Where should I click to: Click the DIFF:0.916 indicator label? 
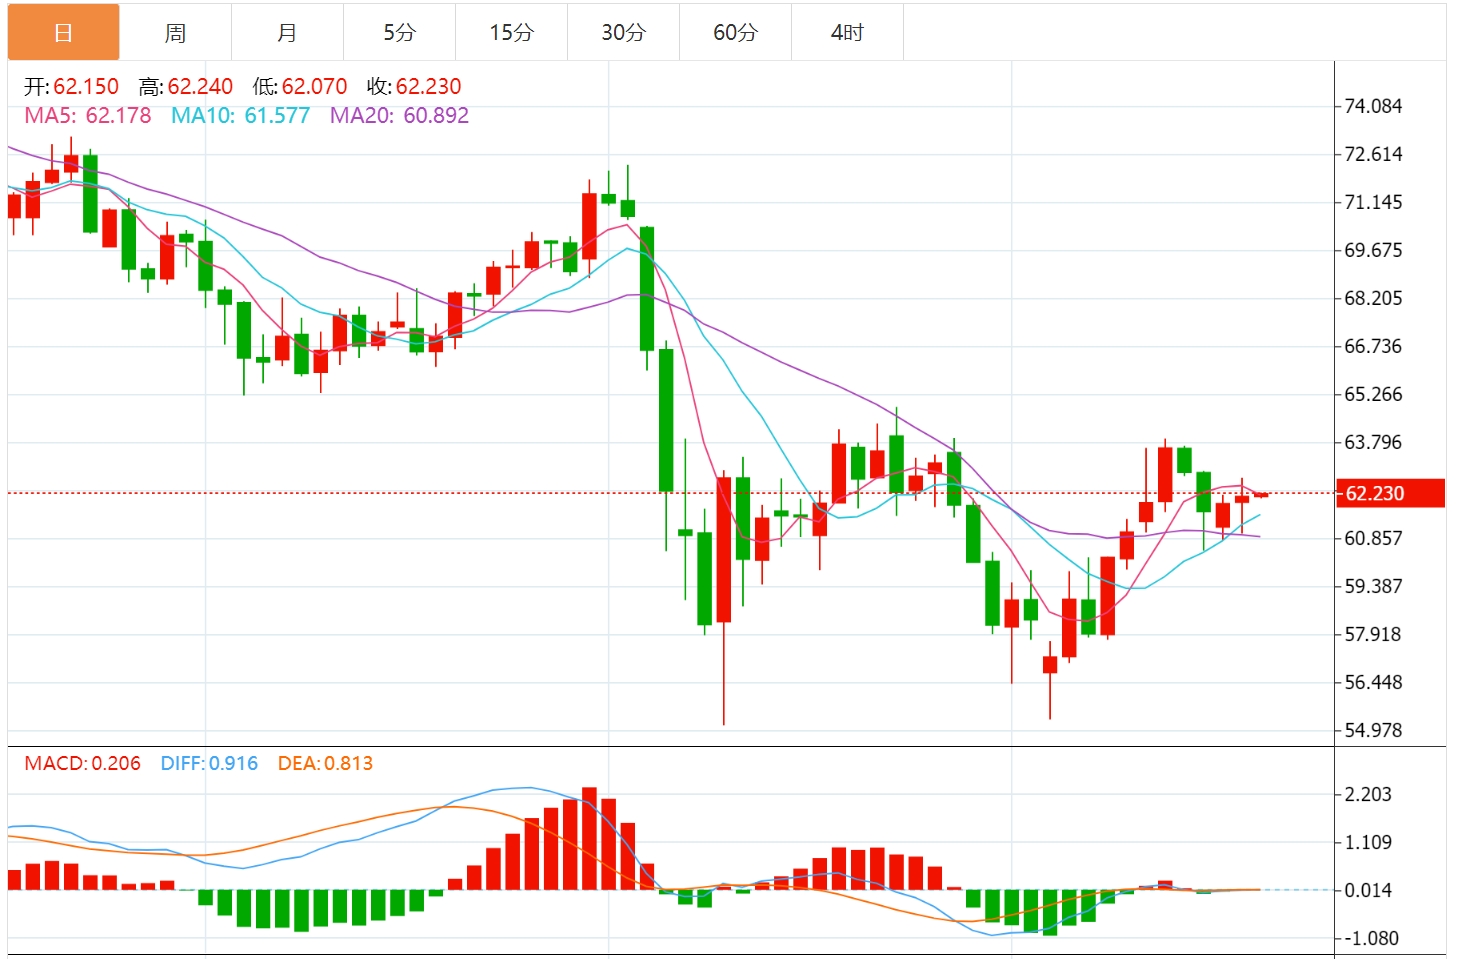[x=209, y=764]
